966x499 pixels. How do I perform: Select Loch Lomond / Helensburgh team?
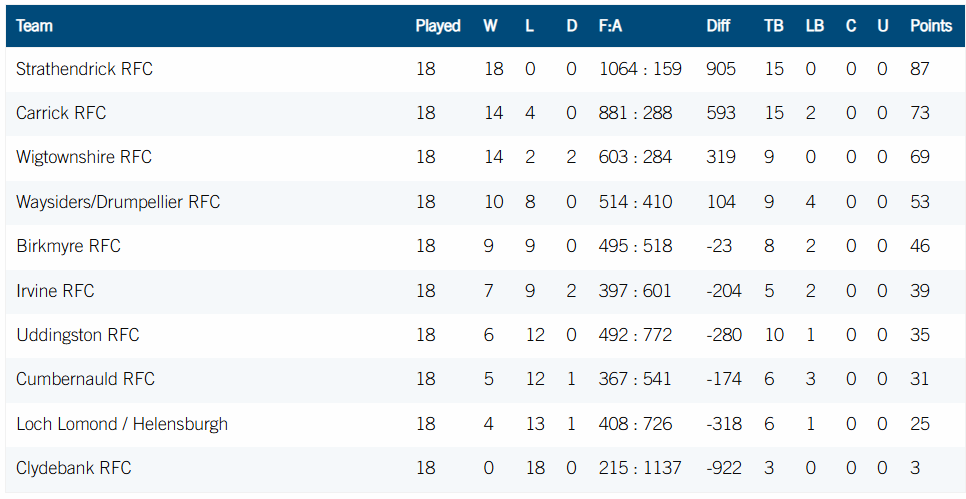point(122,424)
